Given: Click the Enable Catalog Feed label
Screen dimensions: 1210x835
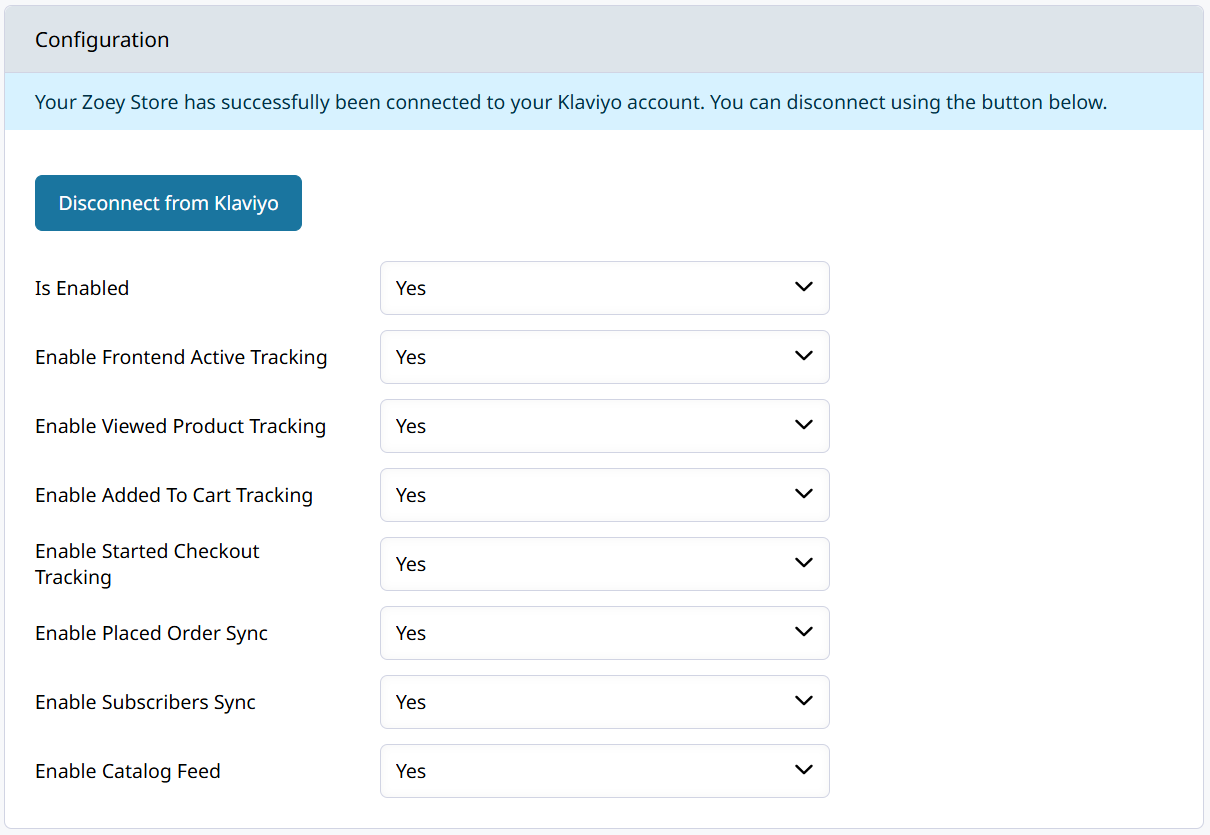Looking at the screenshot, I should coord(128,771).
